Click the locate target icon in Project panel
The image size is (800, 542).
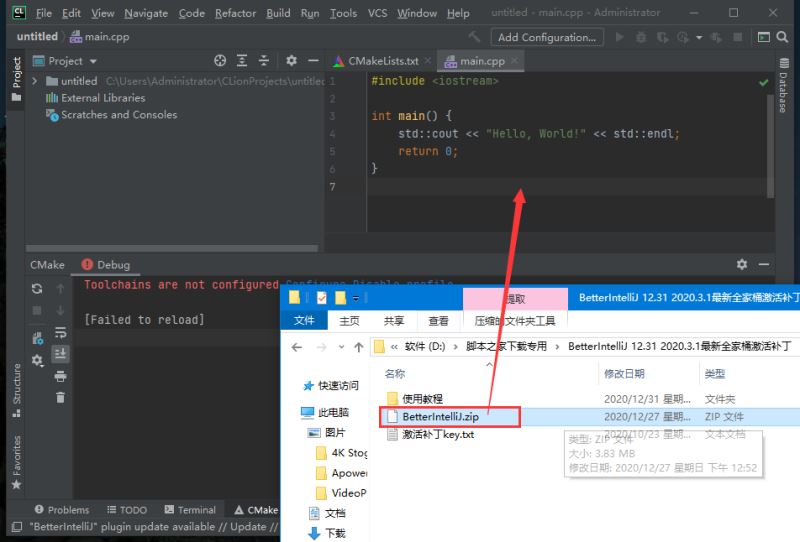tap(220, 61)
